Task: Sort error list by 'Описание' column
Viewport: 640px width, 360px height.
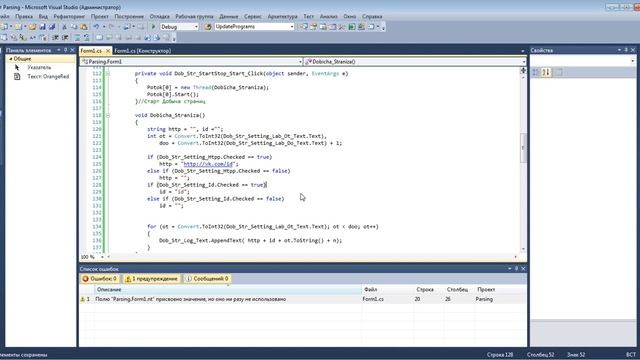Action: [228, 289]
